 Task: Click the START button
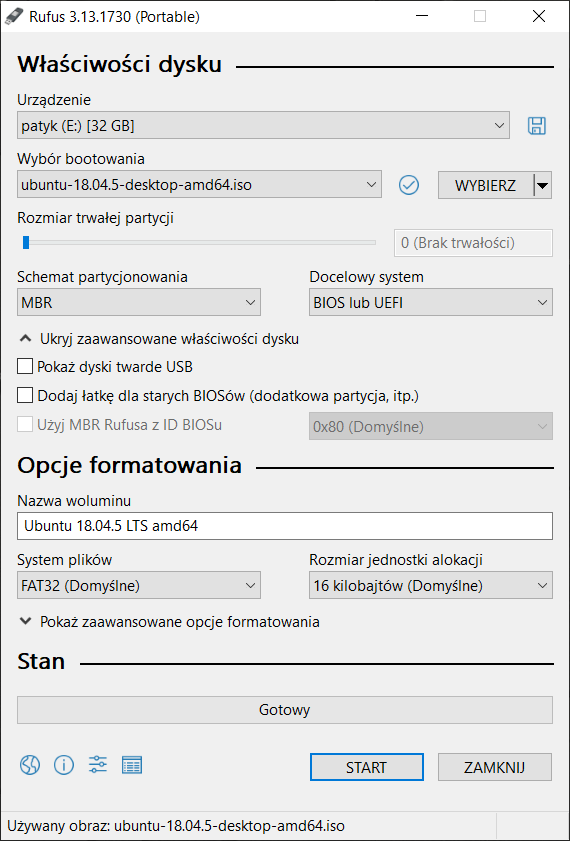pos(367,768)
